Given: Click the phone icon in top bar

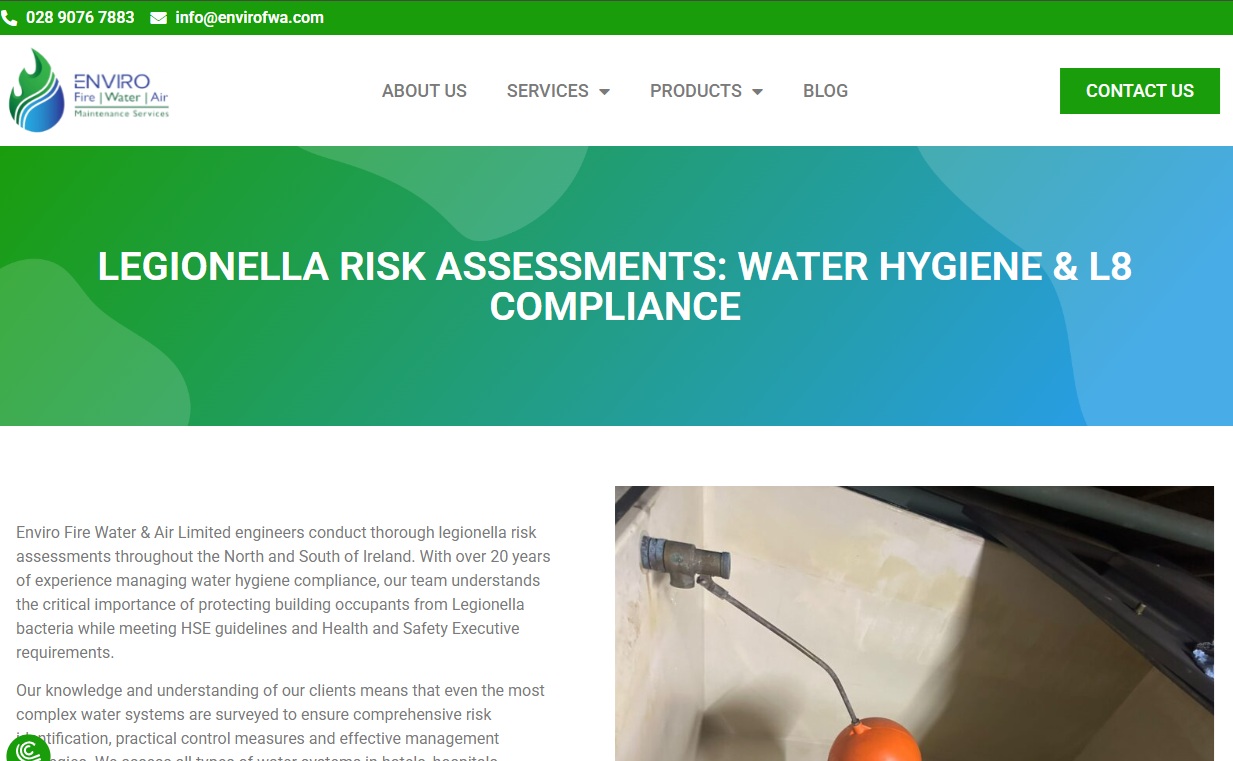Looking at the screenshot, I should pos(9,18).
